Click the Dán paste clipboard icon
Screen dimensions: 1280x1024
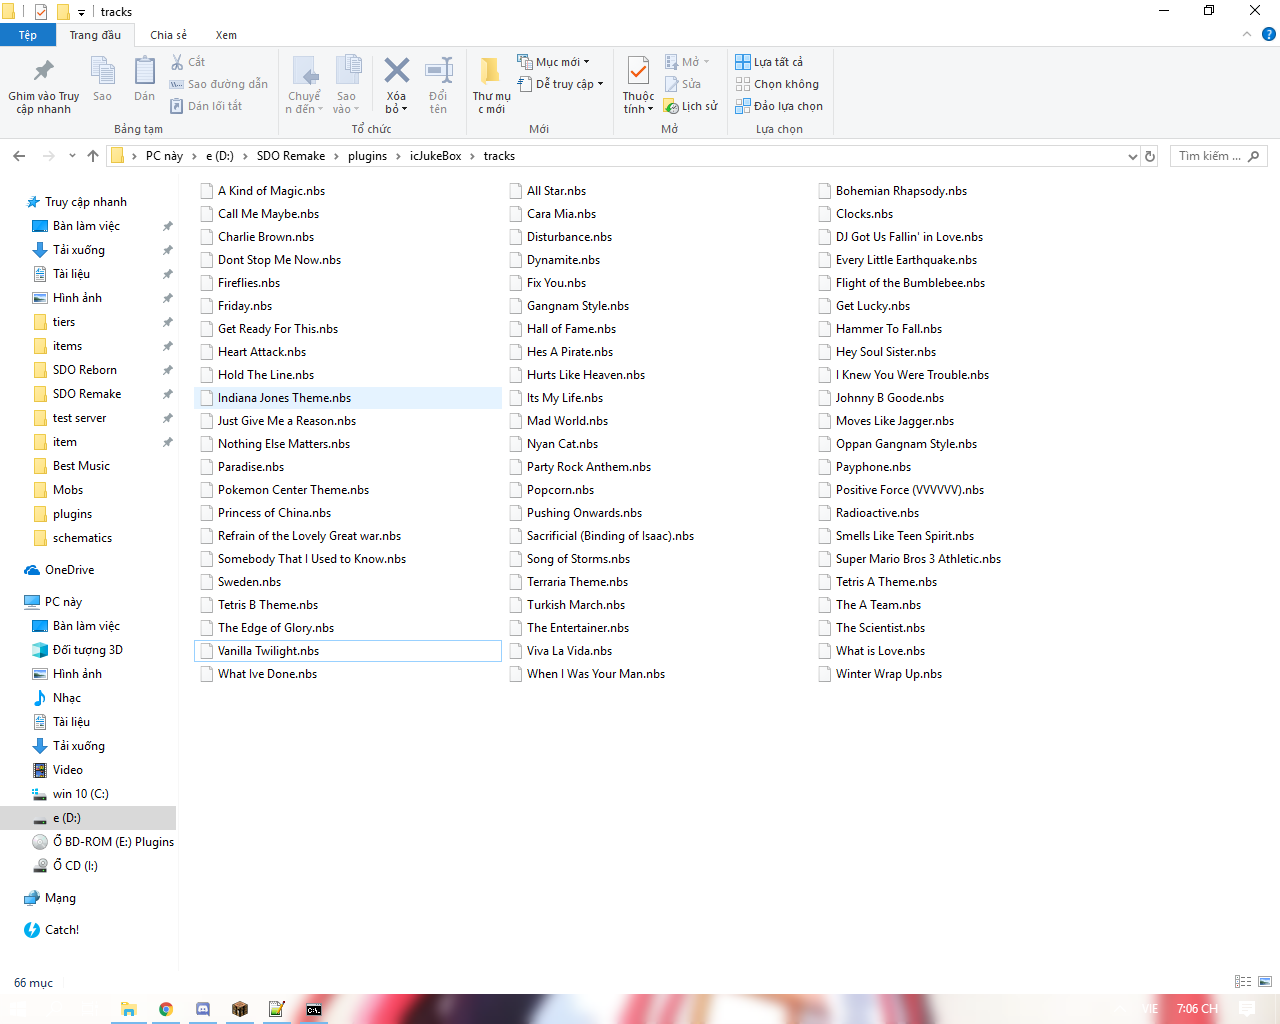(x=145, y=71)
